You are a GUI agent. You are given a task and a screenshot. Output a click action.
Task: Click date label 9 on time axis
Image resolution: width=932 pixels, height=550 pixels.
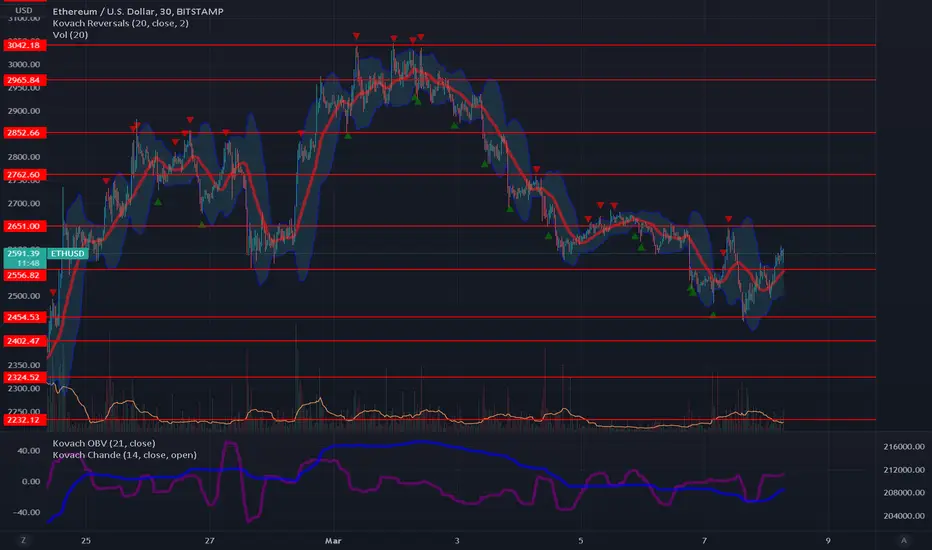pyautogui.click(x=828, y=541)
